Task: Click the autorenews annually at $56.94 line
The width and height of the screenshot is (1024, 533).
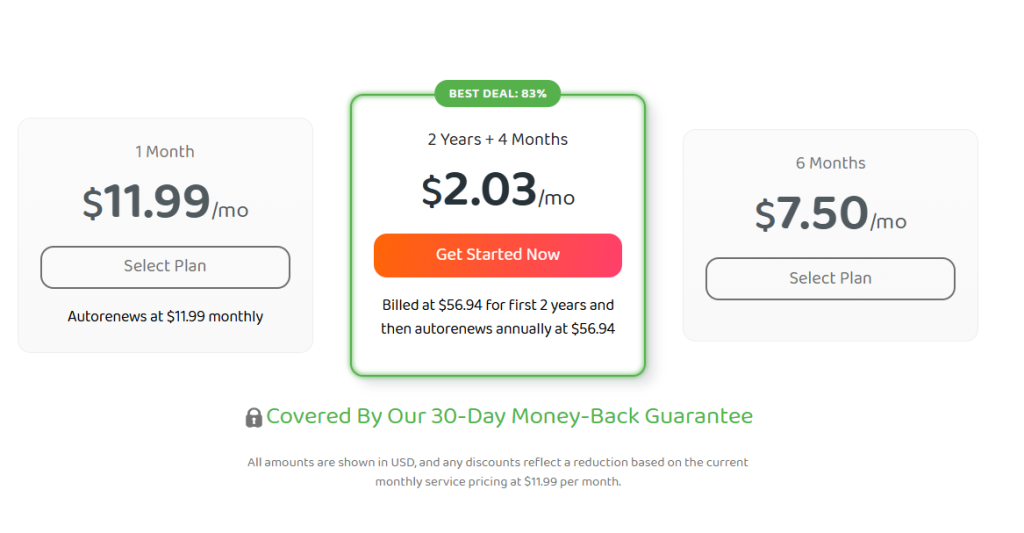Action: pos(497,329)
